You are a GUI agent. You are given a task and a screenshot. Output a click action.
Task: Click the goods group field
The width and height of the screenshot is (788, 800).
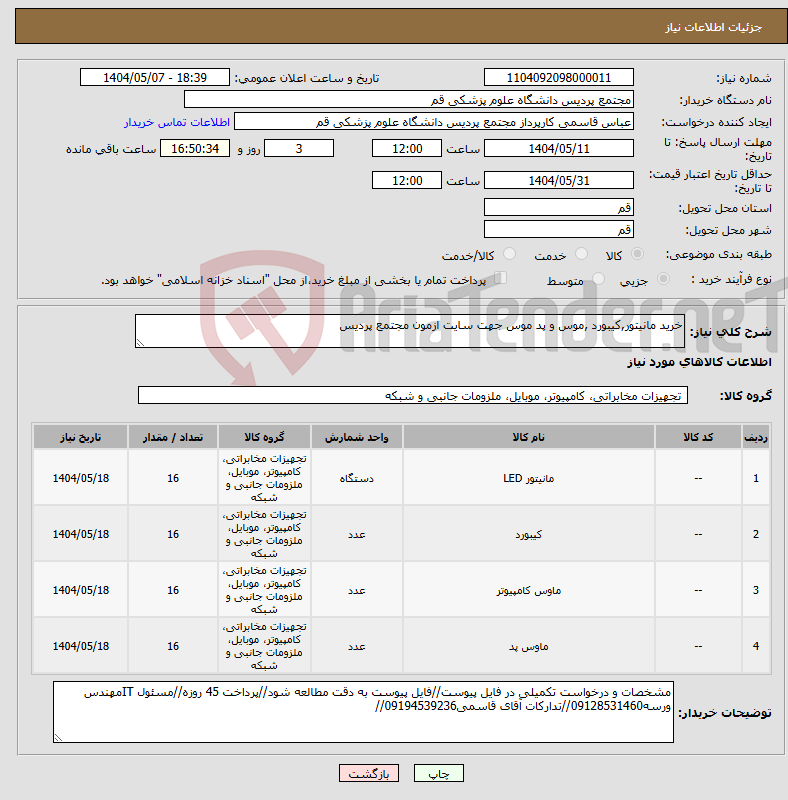(x=413, y=395)
